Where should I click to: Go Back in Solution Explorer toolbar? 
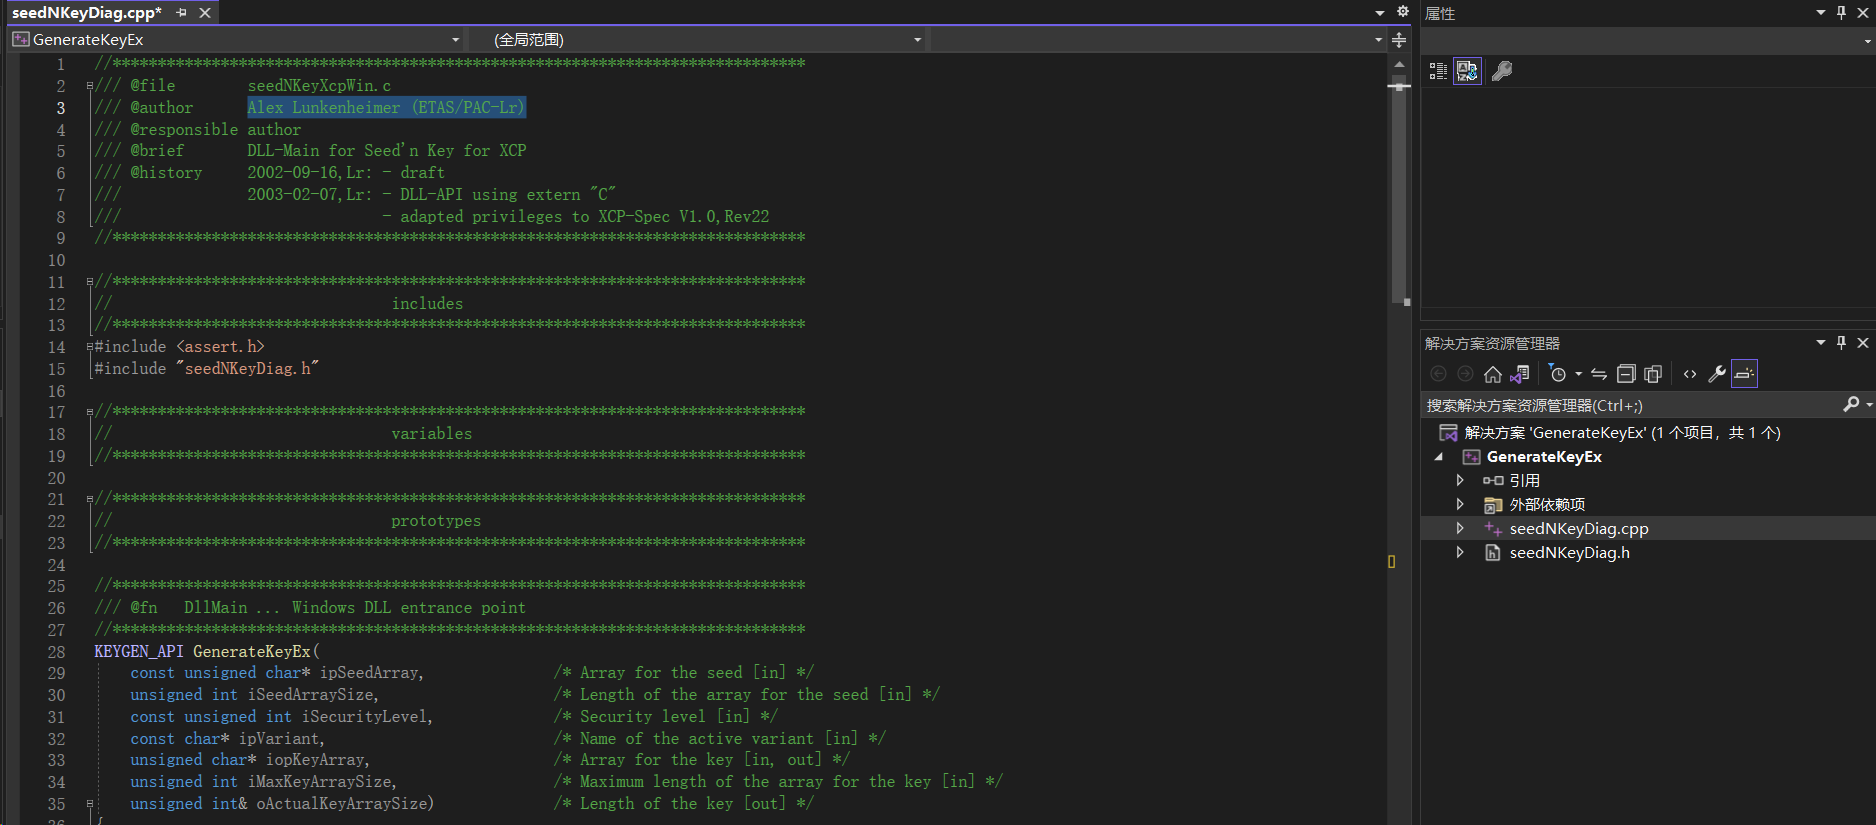[x=1438, y=374]
